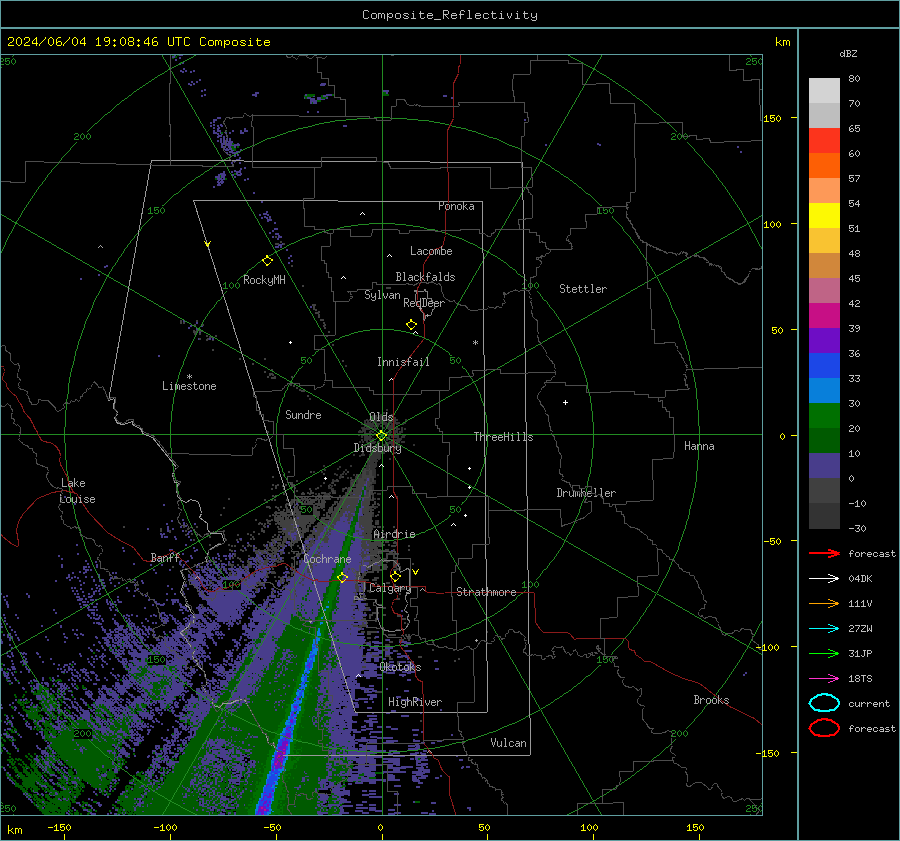The width and height of the screenshot is (900, 841).
Task: Click the Banff label
Action: click(x=165, y=557)
